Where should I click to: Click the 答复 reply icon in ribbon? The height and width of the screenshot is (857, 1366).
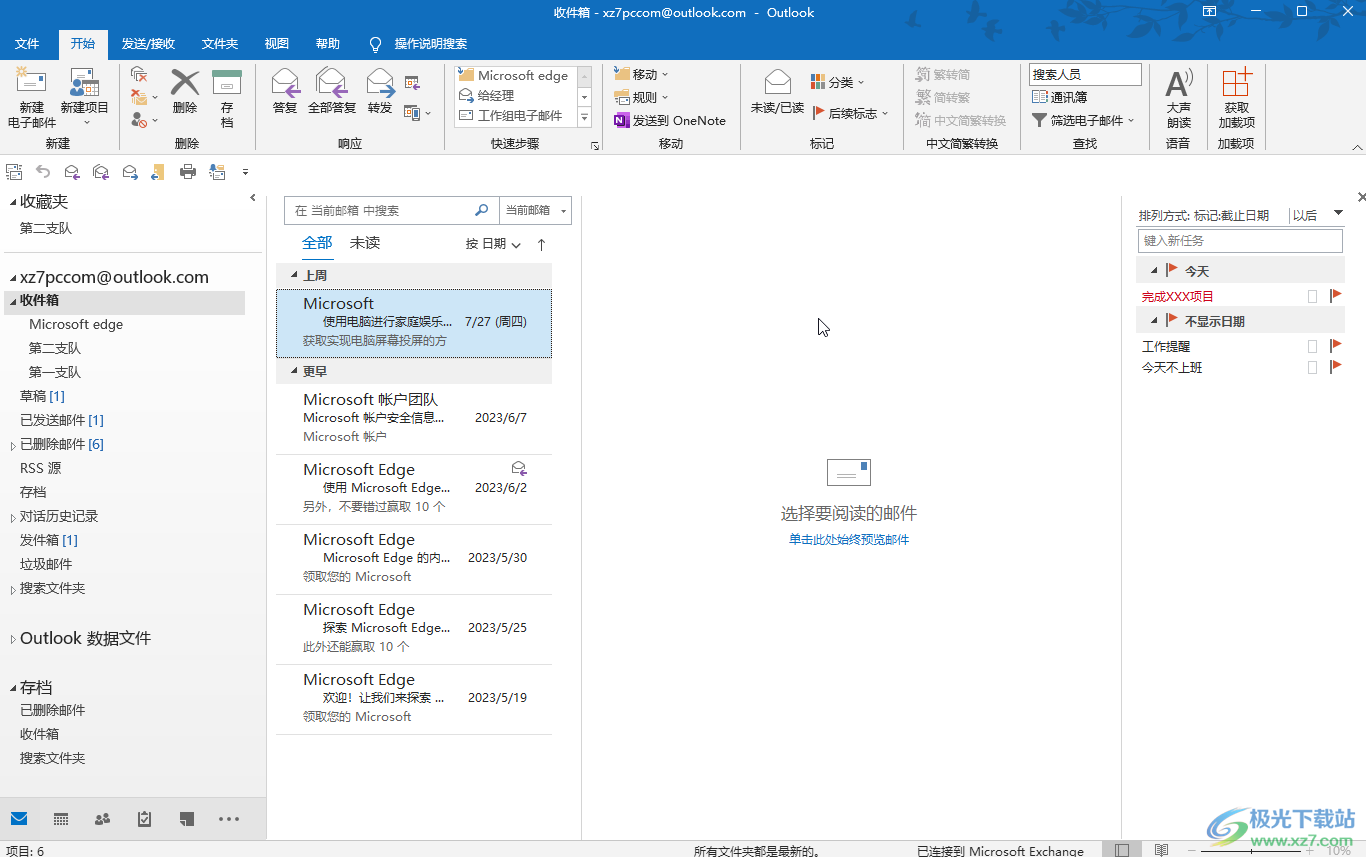285,91
